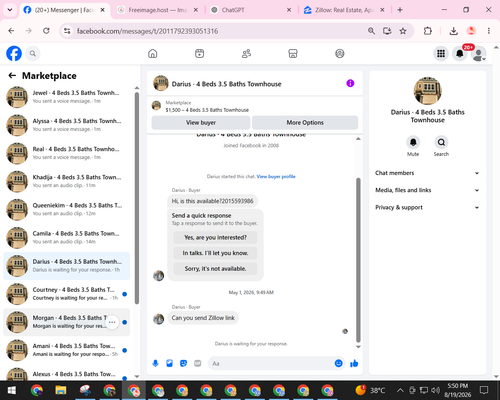Open the Facebook menu grid icon

(x=441, y=53)
